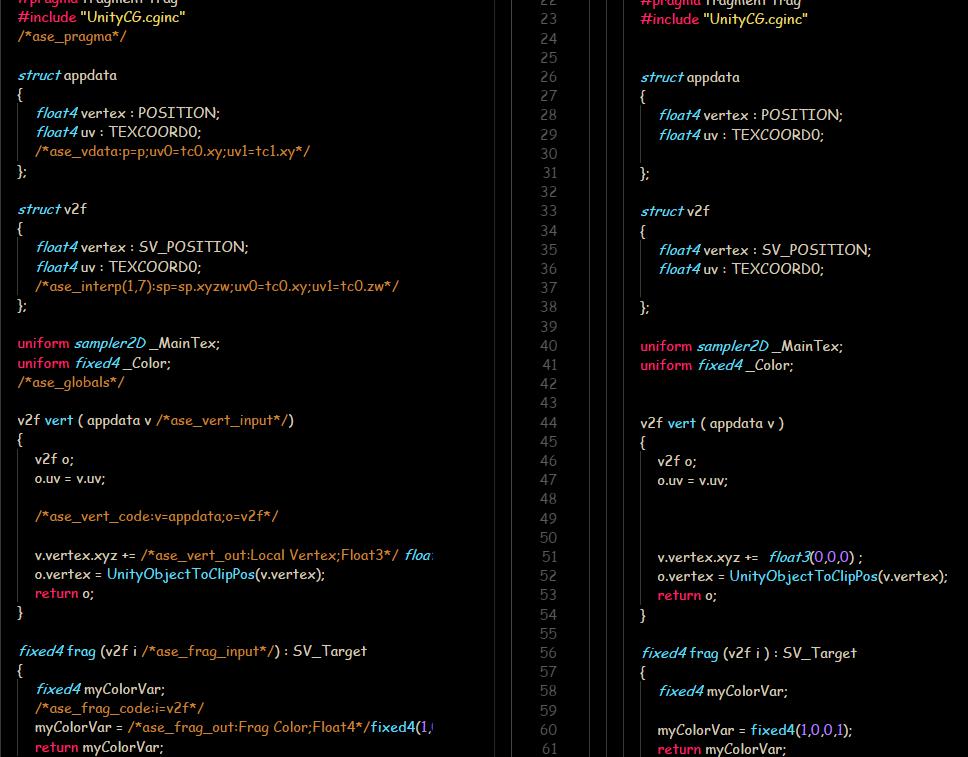Click 'return myColorVar;' in the right pane
This screenshot has height=757, width=968.
(722, 749)
